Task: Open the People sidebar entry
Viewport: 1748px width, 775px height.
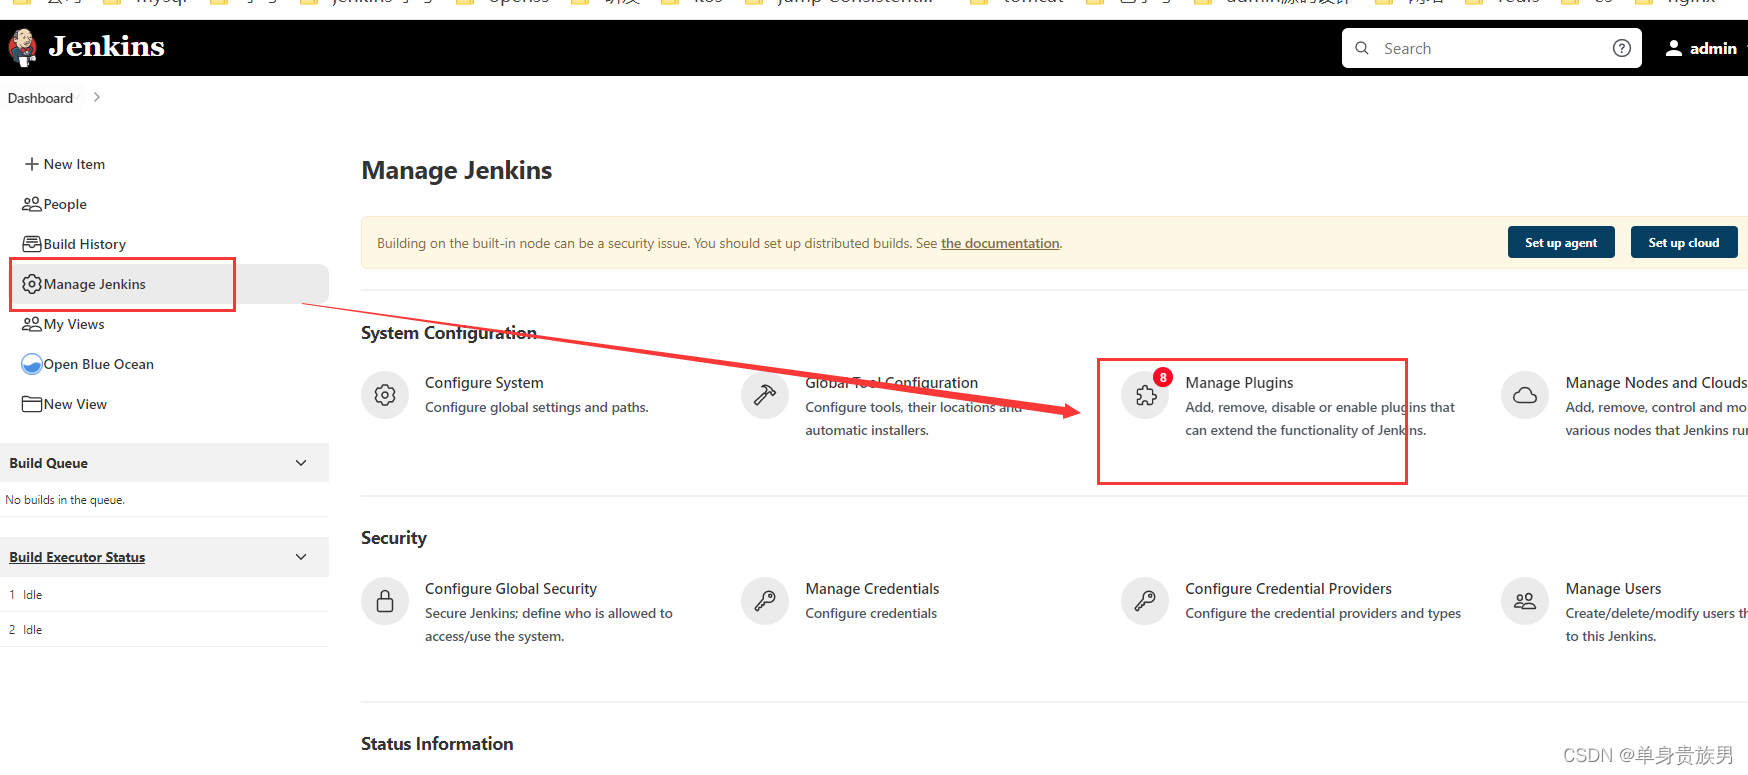Action: click(65, 204)
